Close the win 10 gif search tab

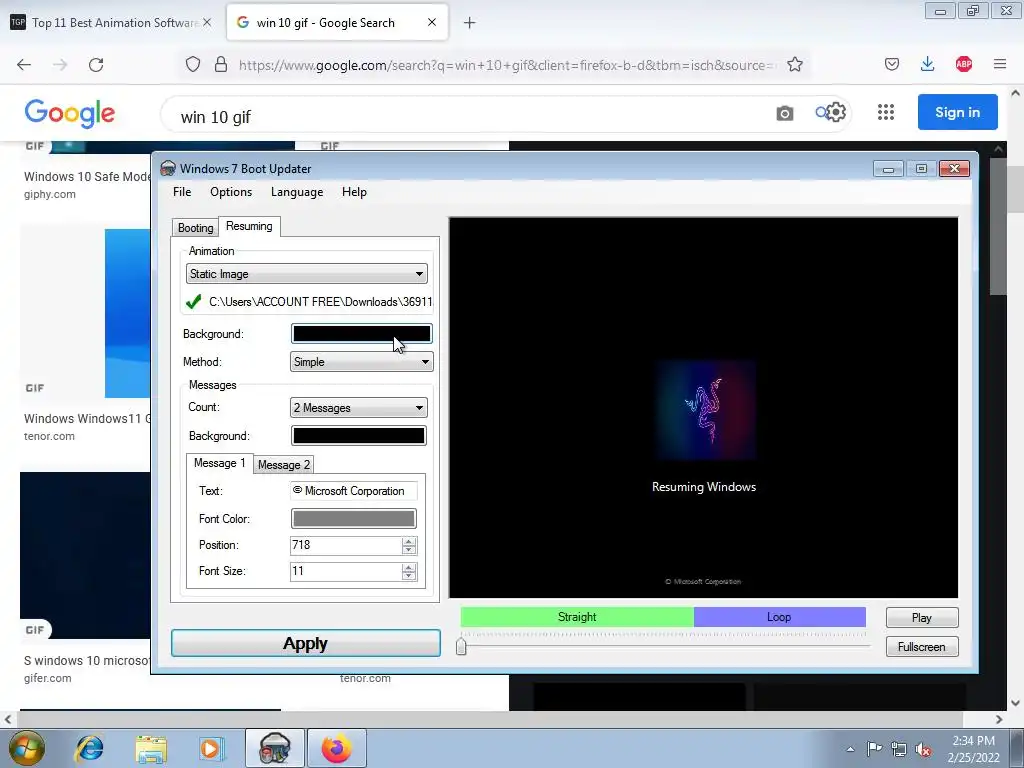pos(432,22)
